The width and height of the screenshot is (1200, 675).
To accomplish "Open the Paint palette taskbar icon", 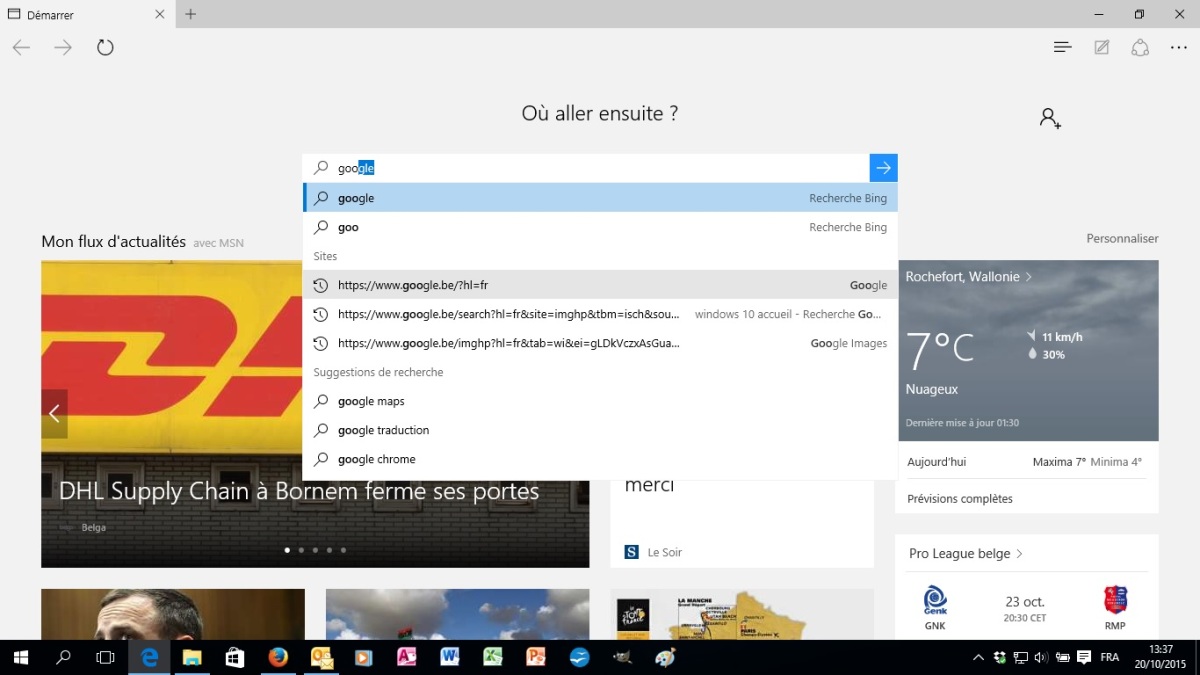I will coord(664,657).
